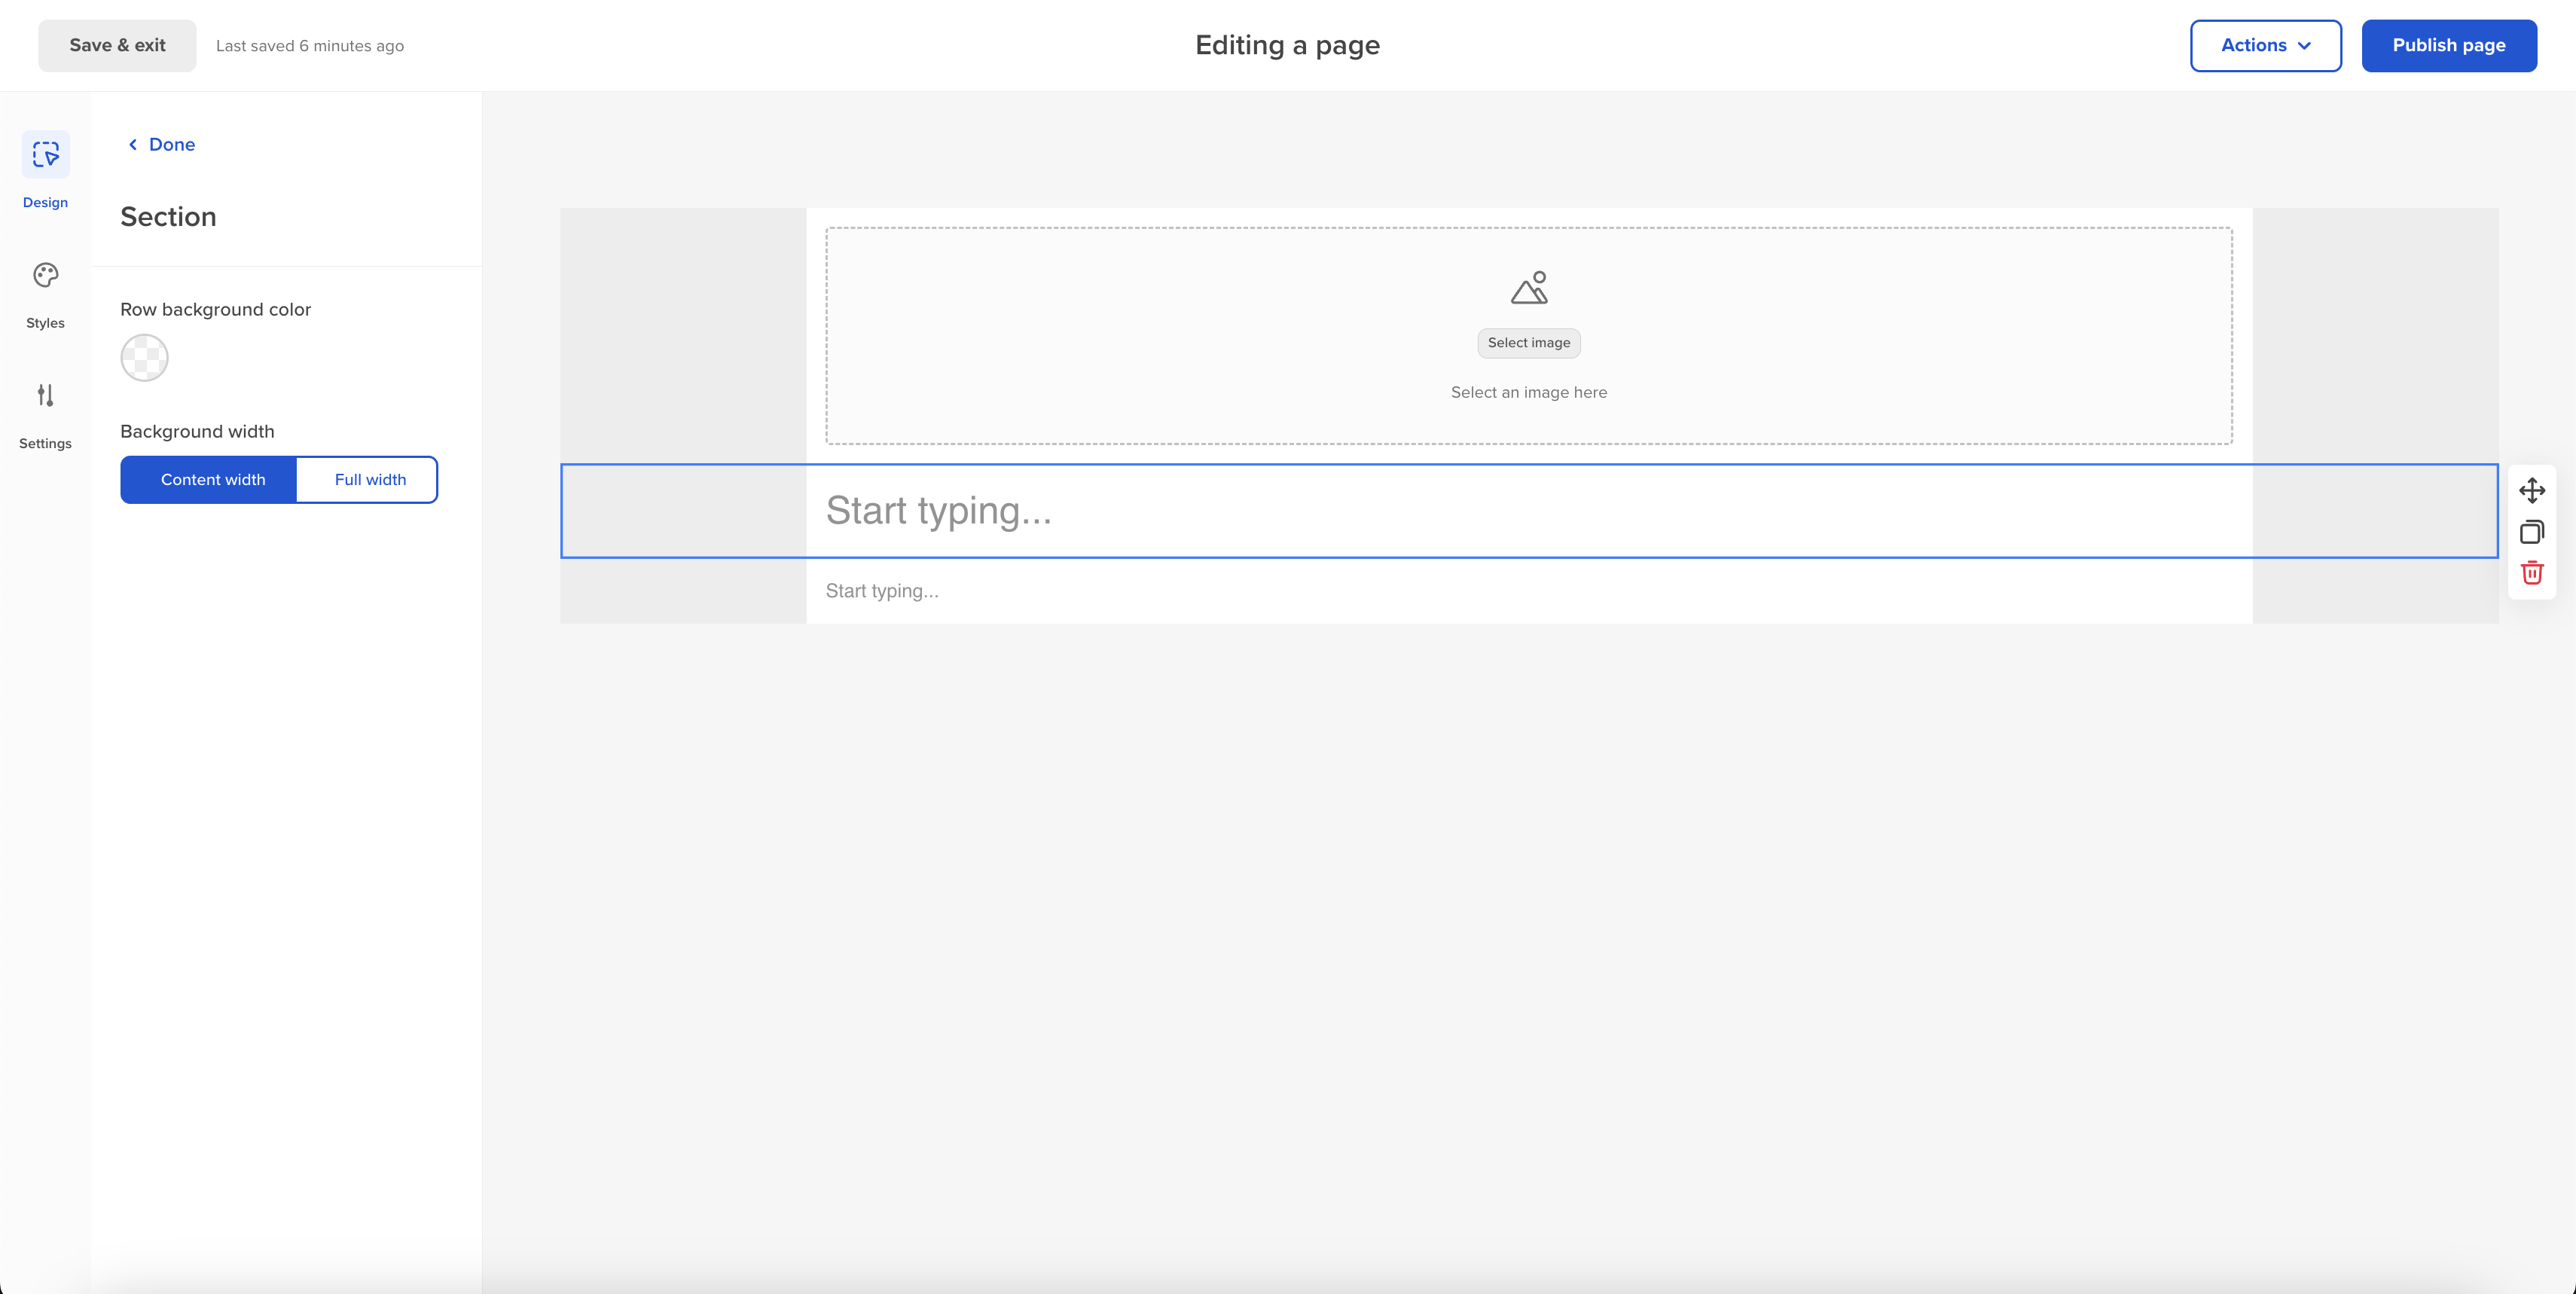
Task: Open the Settings sliders icon
Action: (x=45, y=395)
